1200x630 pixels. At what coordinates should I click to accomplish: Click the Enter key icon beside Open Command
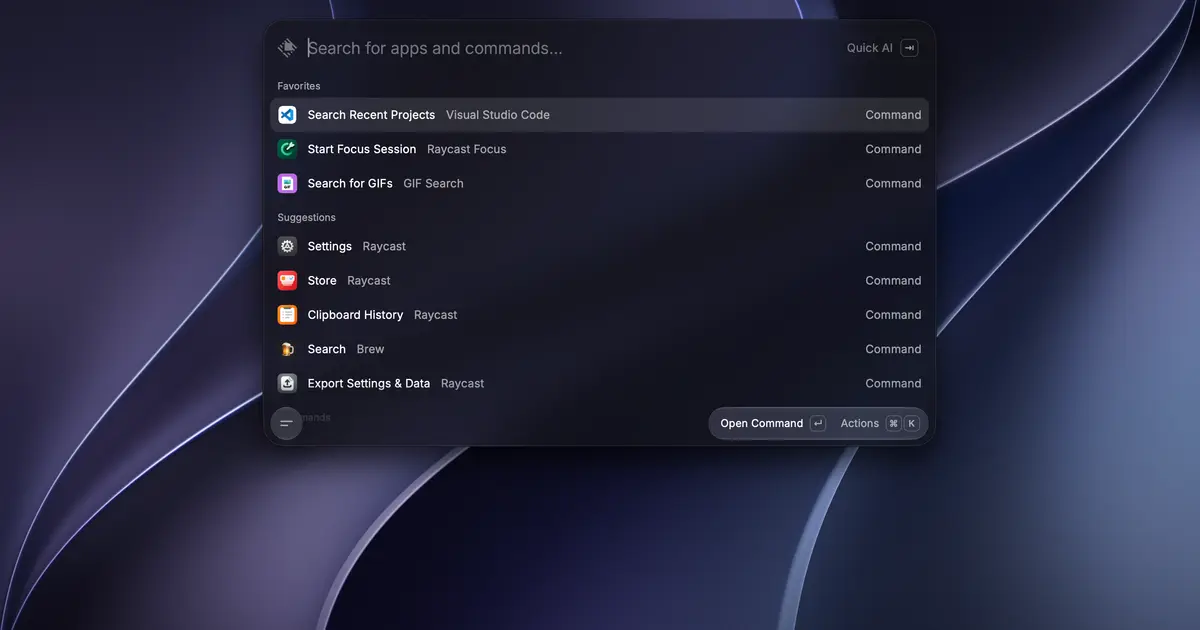(x=818, y=423)
